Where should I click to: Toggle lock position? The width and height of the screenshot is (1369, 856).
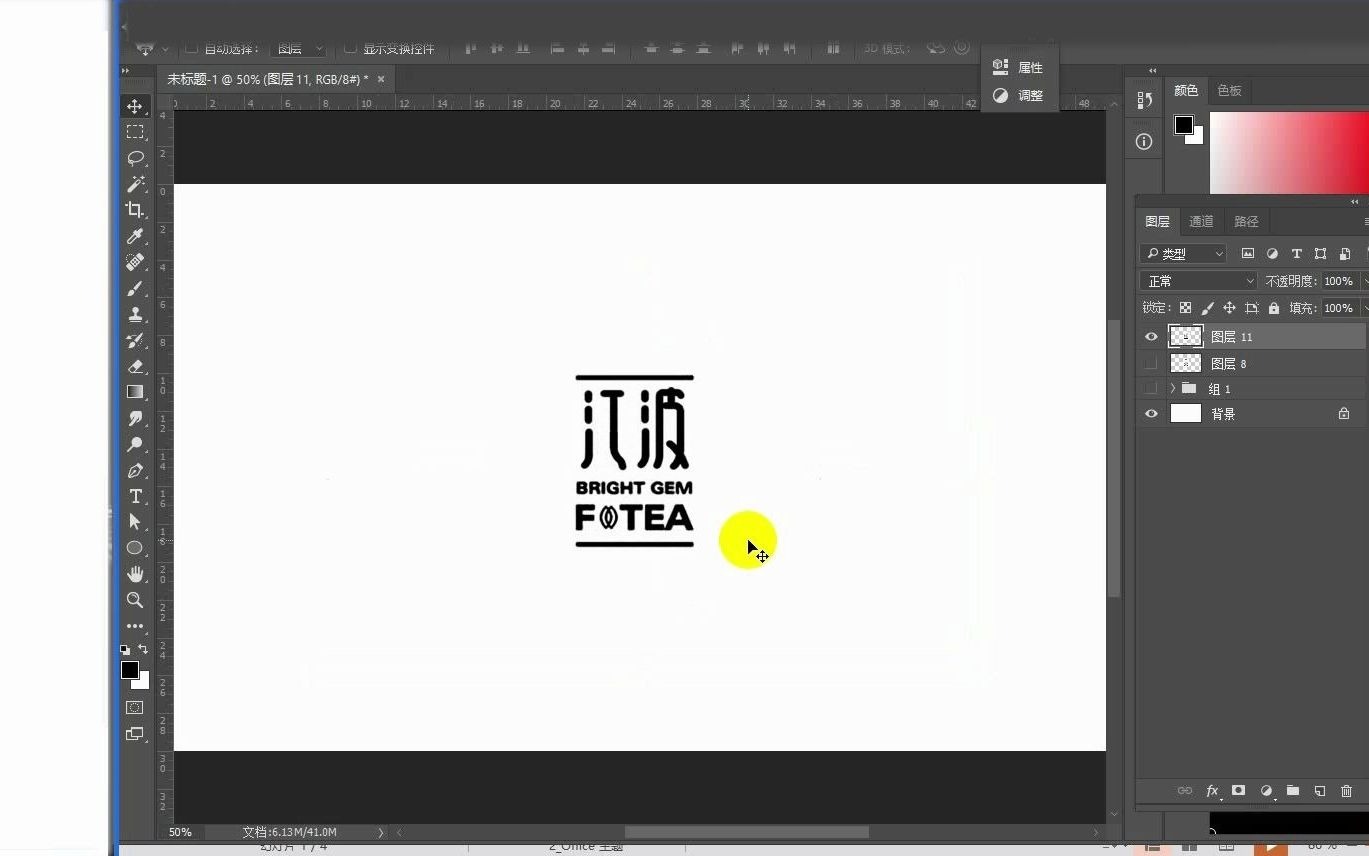pos(1229,308)
